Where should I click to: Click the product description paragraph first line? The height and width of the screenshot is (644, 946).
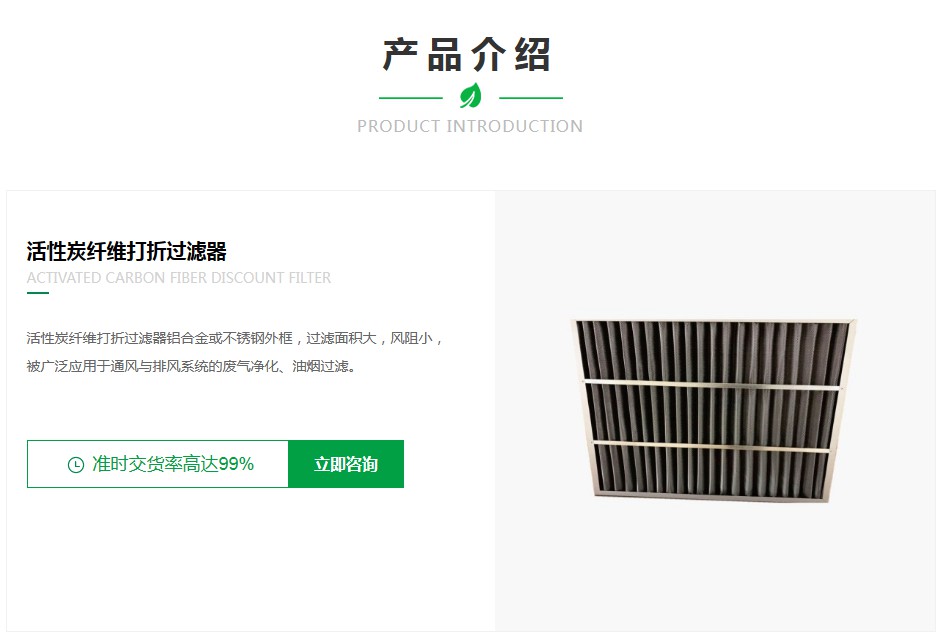point(235,338)
